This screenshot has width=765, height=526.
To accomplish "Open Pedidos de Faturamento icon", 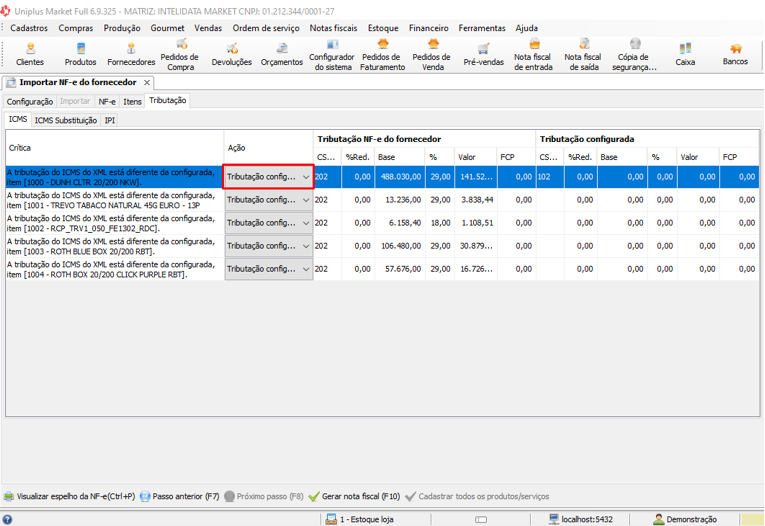I will tap(382, 55).
